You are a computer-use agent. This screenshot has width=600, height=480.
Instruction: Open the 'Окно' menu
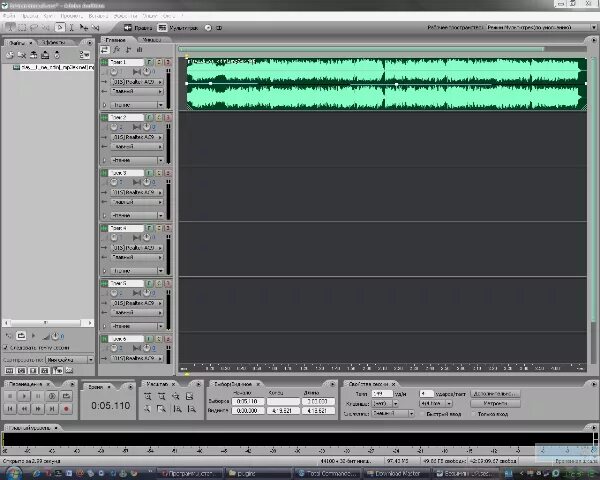pos(169,16)
